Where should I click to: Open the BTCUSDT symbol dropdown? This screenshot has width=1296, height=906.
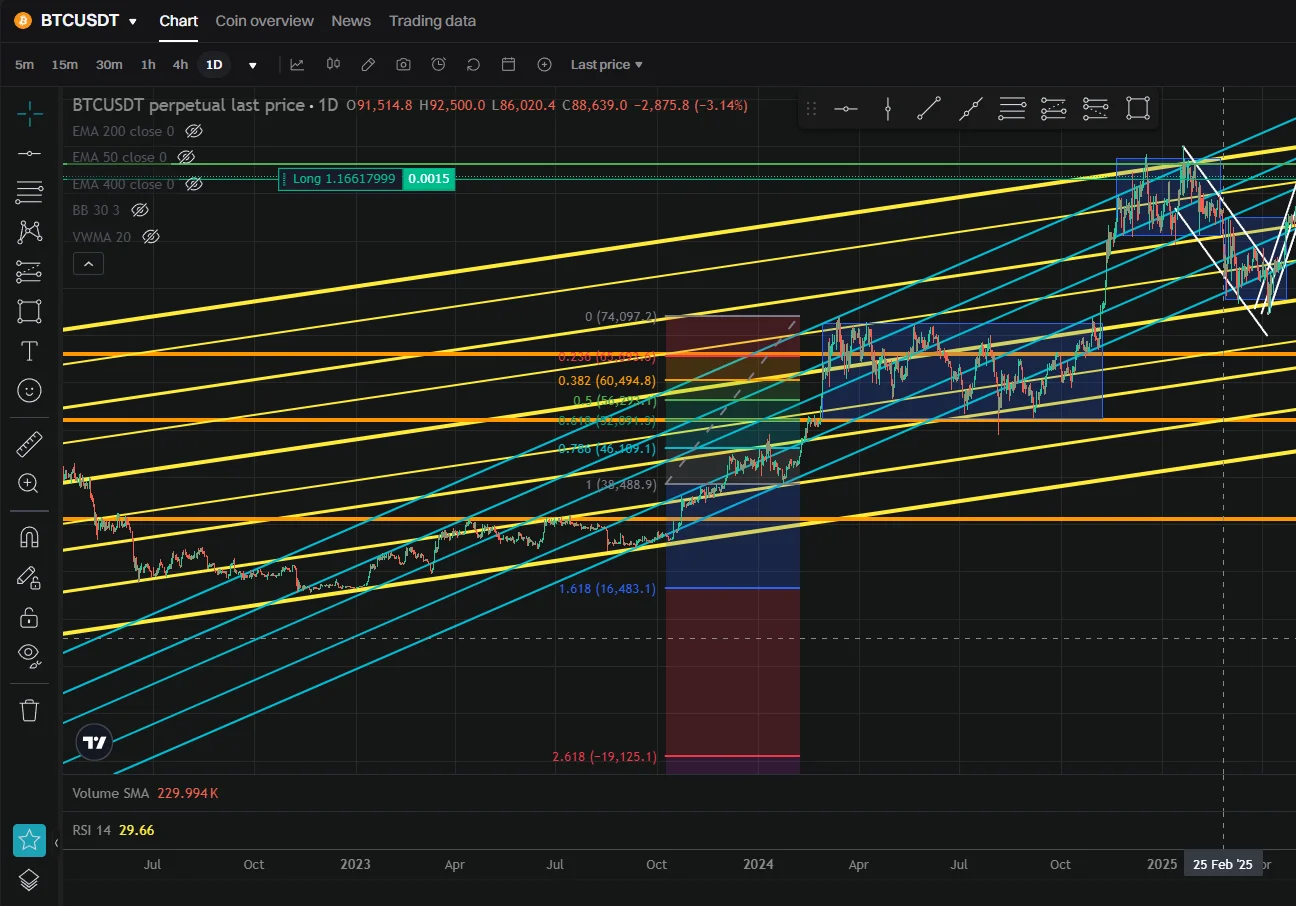tap(133, 21)
